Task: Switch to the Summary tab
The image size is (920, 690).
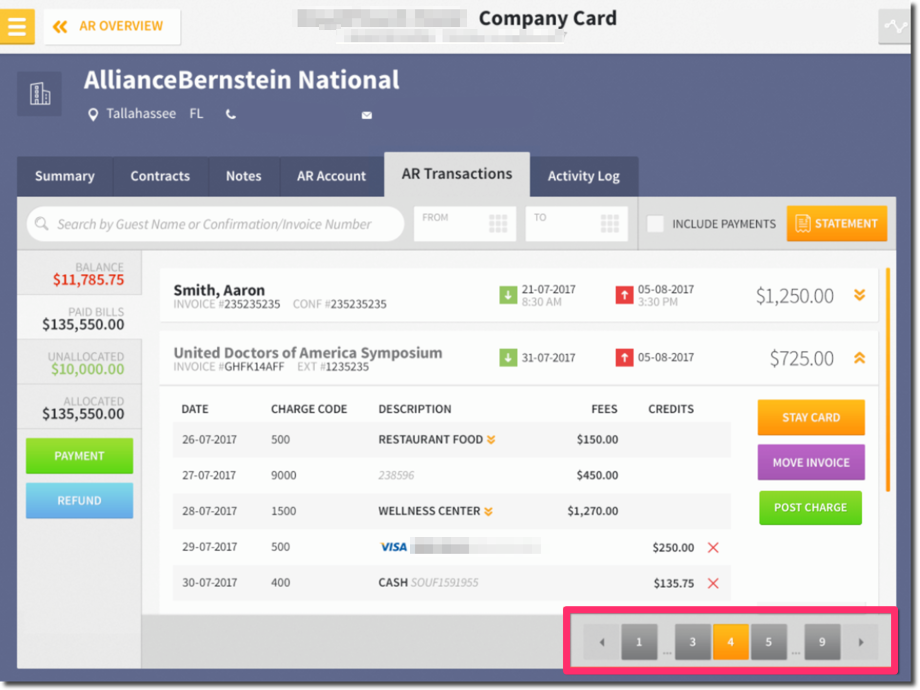Action: pyautogui.click(x=65, y=176)
